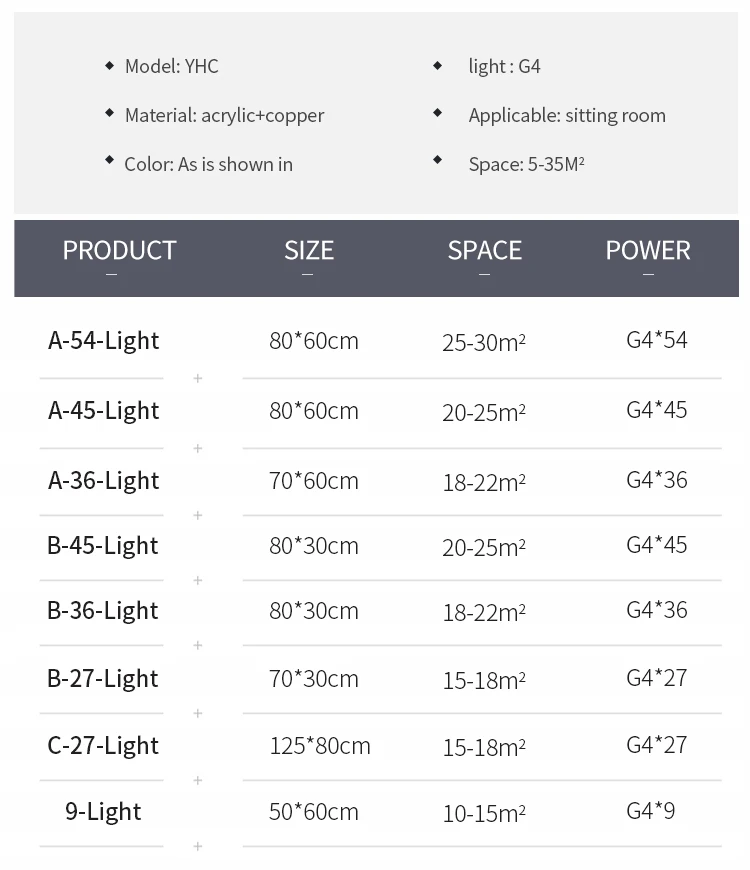Click the 50*60cm size value
The image size is (750, 870).
pos(313,811)
